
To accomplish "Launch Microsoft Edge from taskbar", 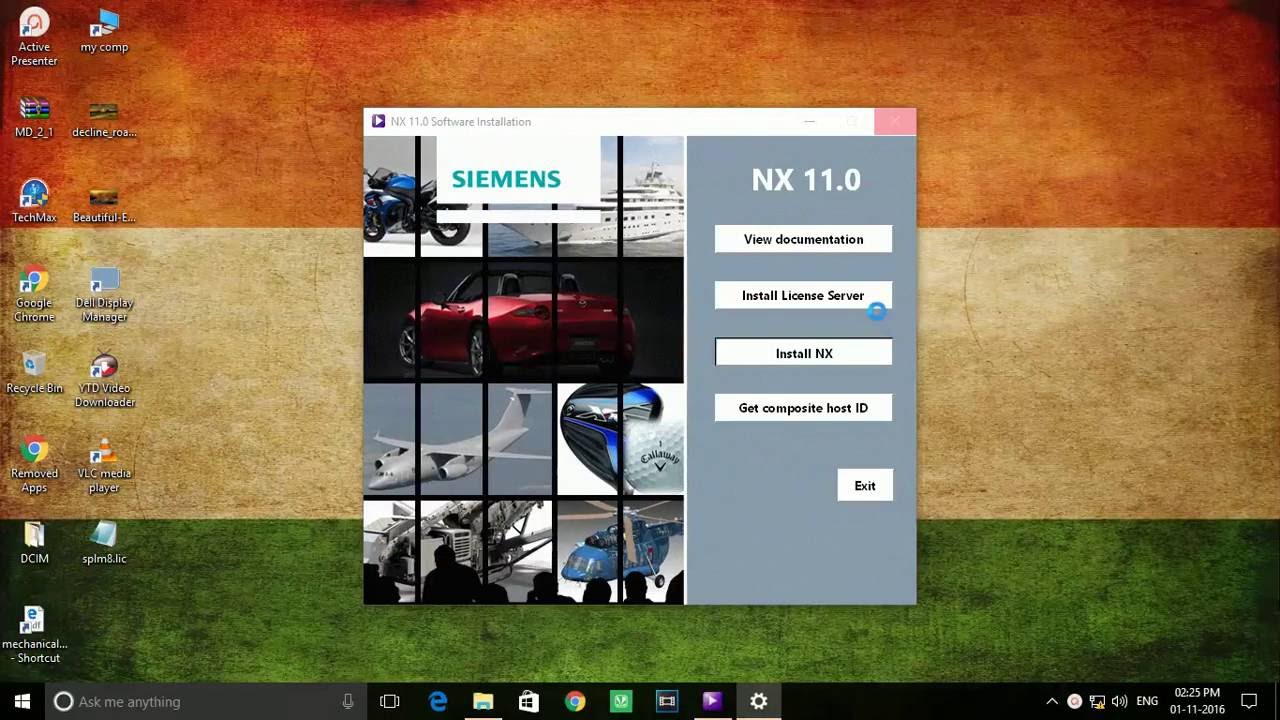I will 437,701.
